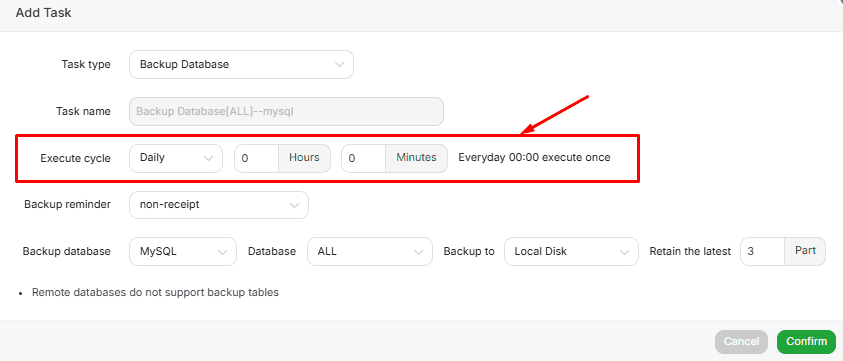
Task: Open the Backup to Local Disk dropdown
Action: point(571,251)
